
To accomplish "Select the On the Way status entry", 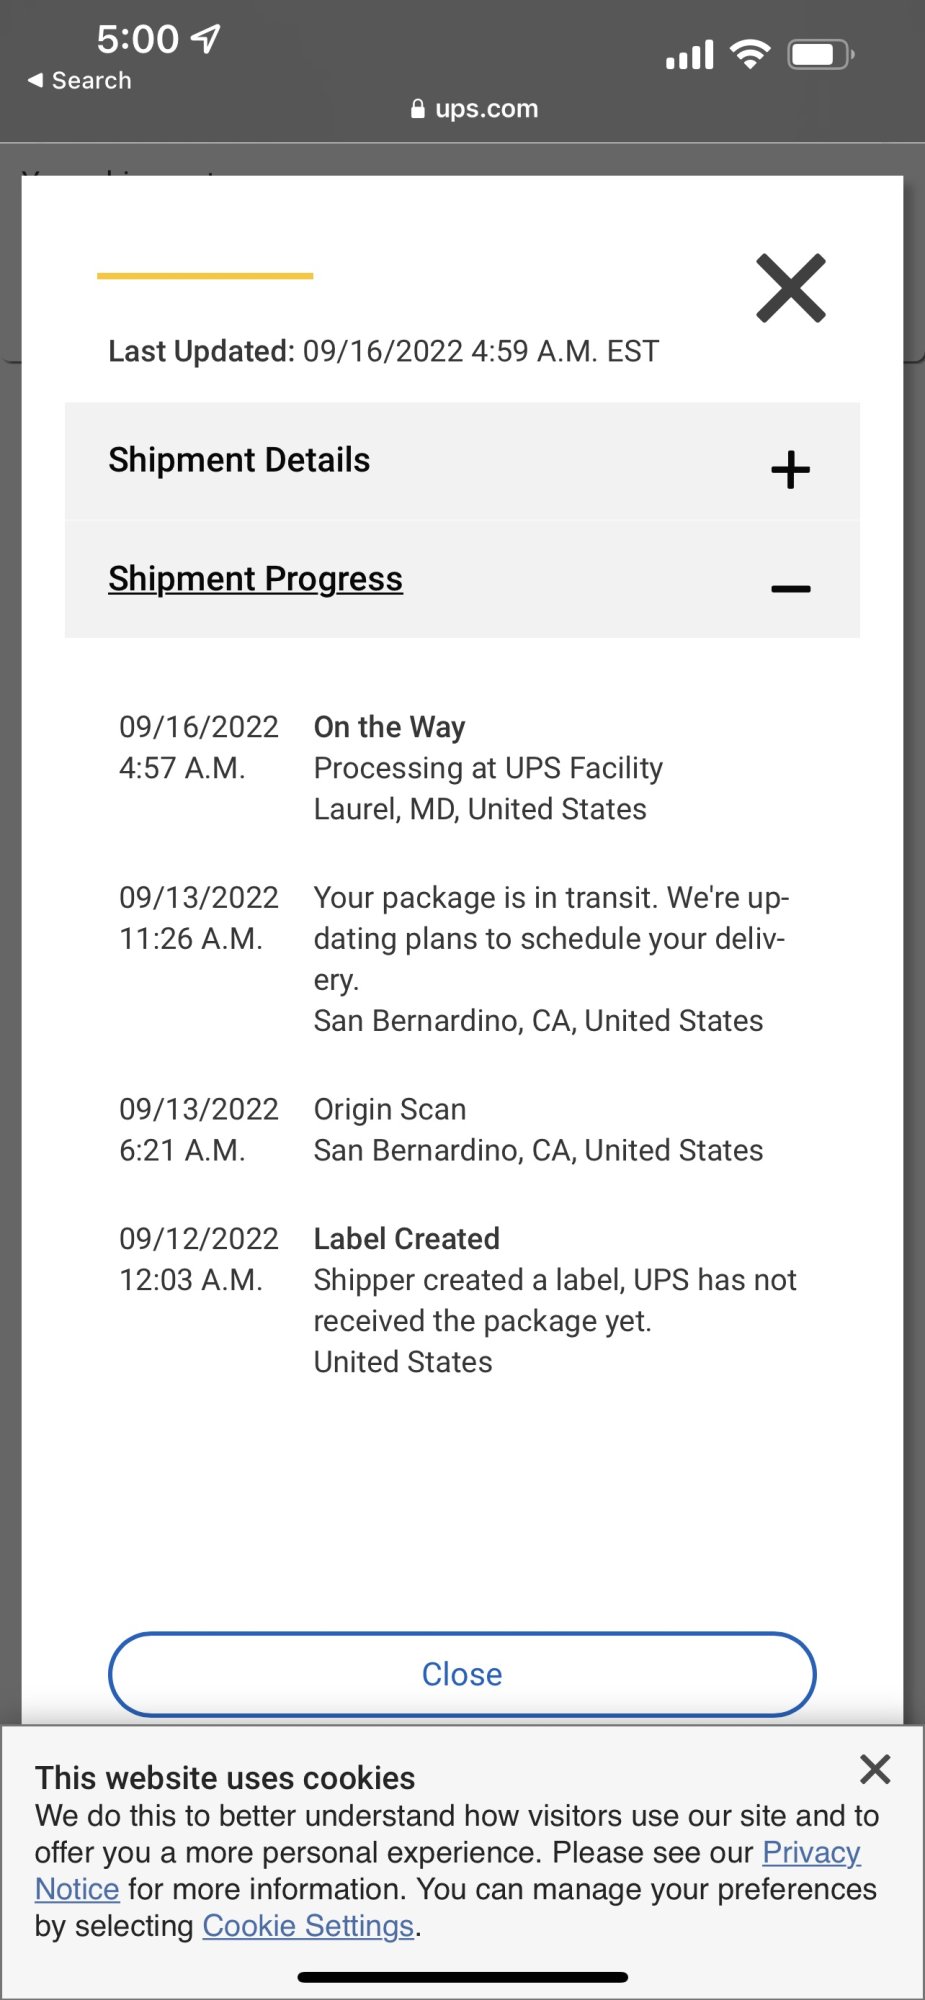I will coord(462,768).
